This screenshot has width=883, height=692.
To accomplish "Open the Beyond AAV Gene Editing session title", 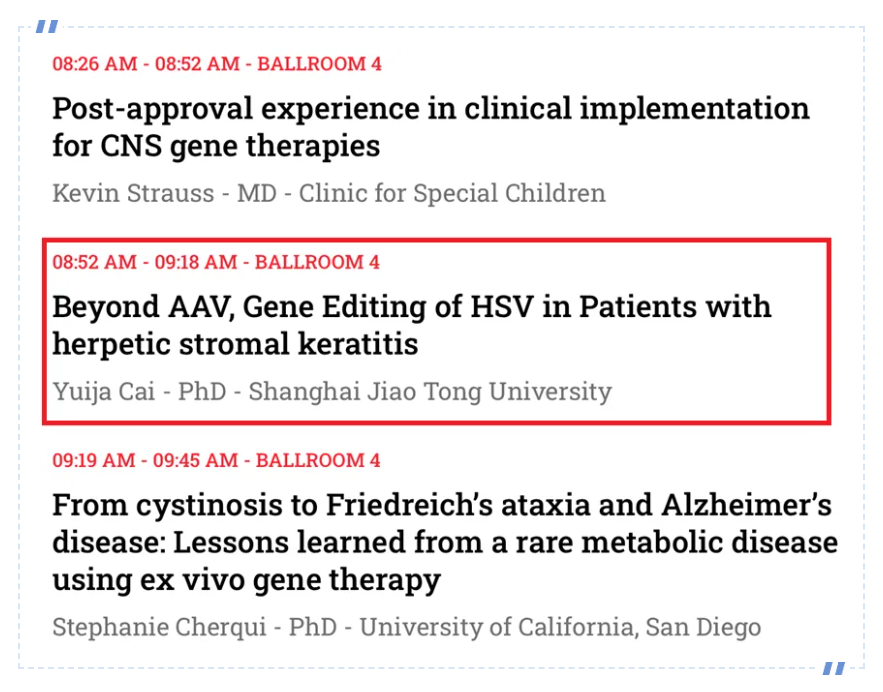I will pyautogui.click(x=411, y=325).
